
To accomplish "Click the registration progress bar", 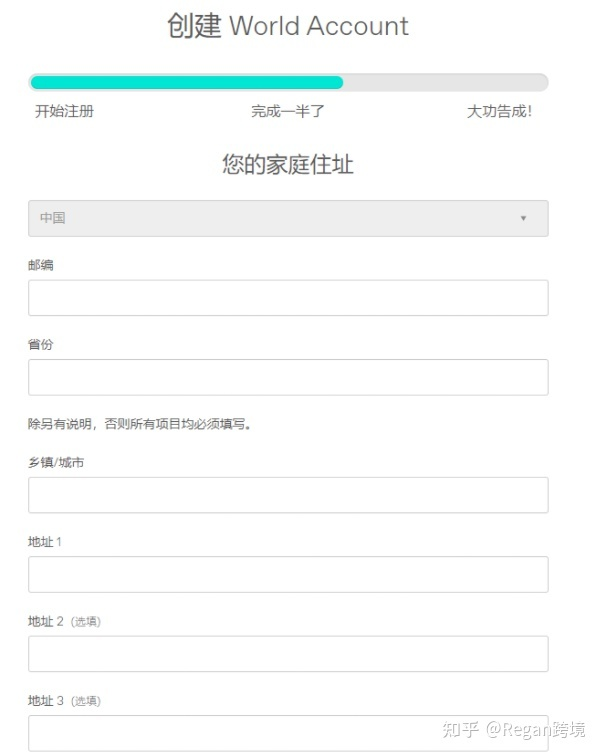I will coord(288,82).
